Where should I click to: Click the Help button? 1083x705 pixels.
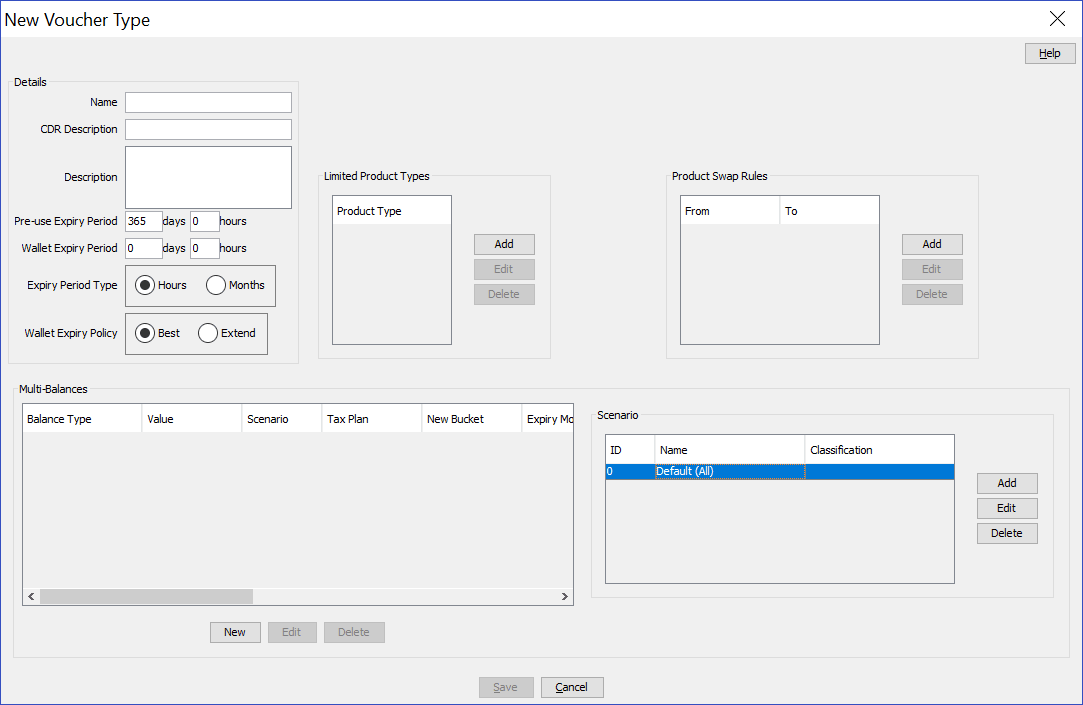click(1049, 52)
